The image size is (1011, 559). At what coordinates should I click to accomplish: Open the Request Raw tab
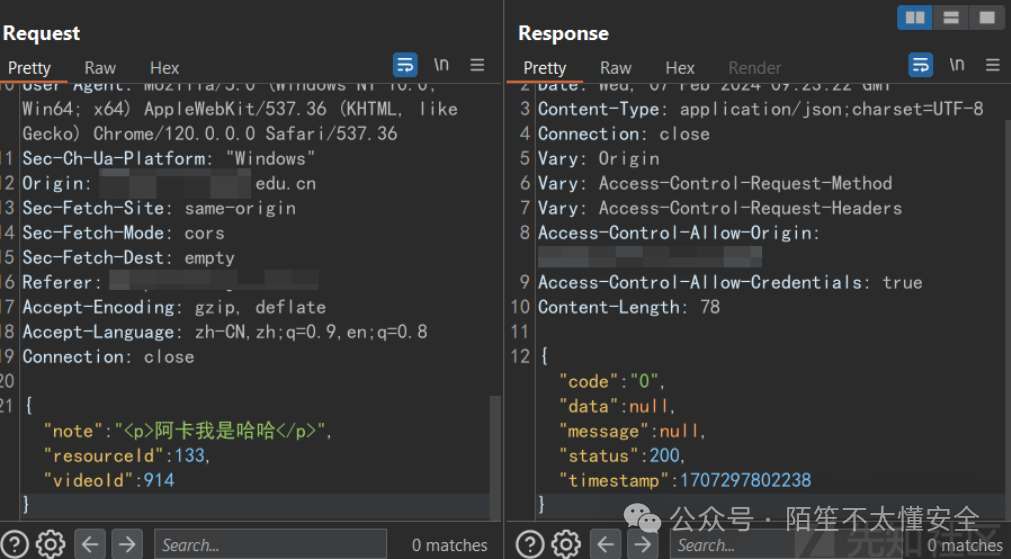click(x=100, y=68)
